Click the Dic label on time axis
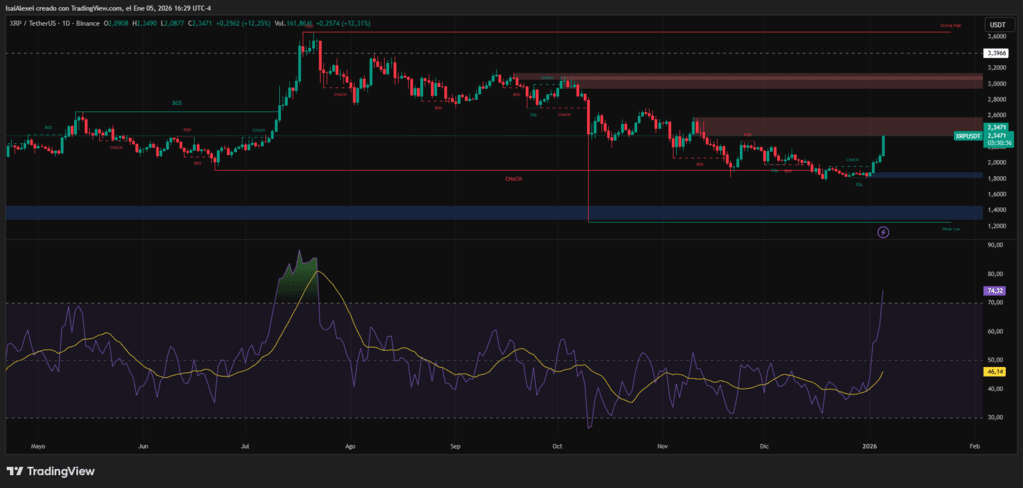1023x488 pixels. coord(765,447)
